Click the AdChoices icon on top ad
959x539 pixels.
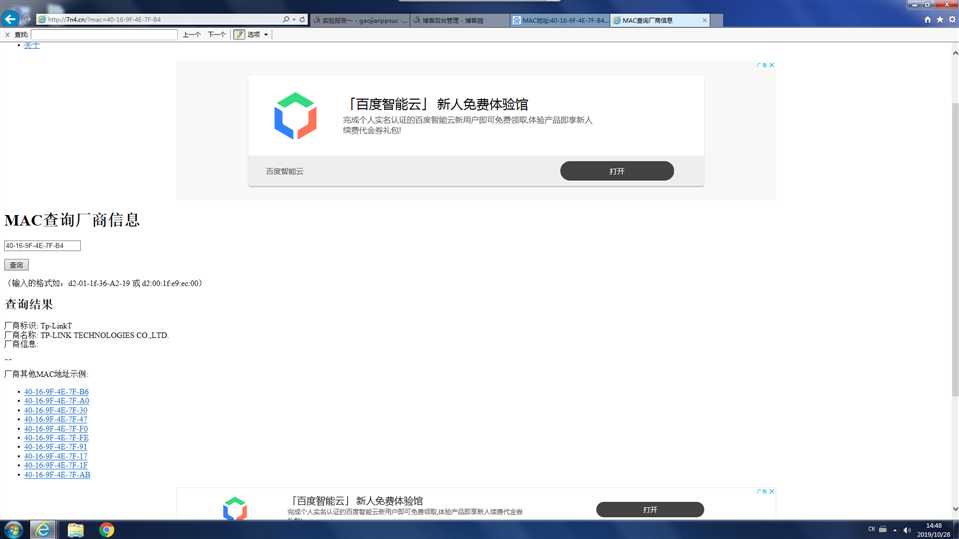pyautogui.click(x=761, y=65)
